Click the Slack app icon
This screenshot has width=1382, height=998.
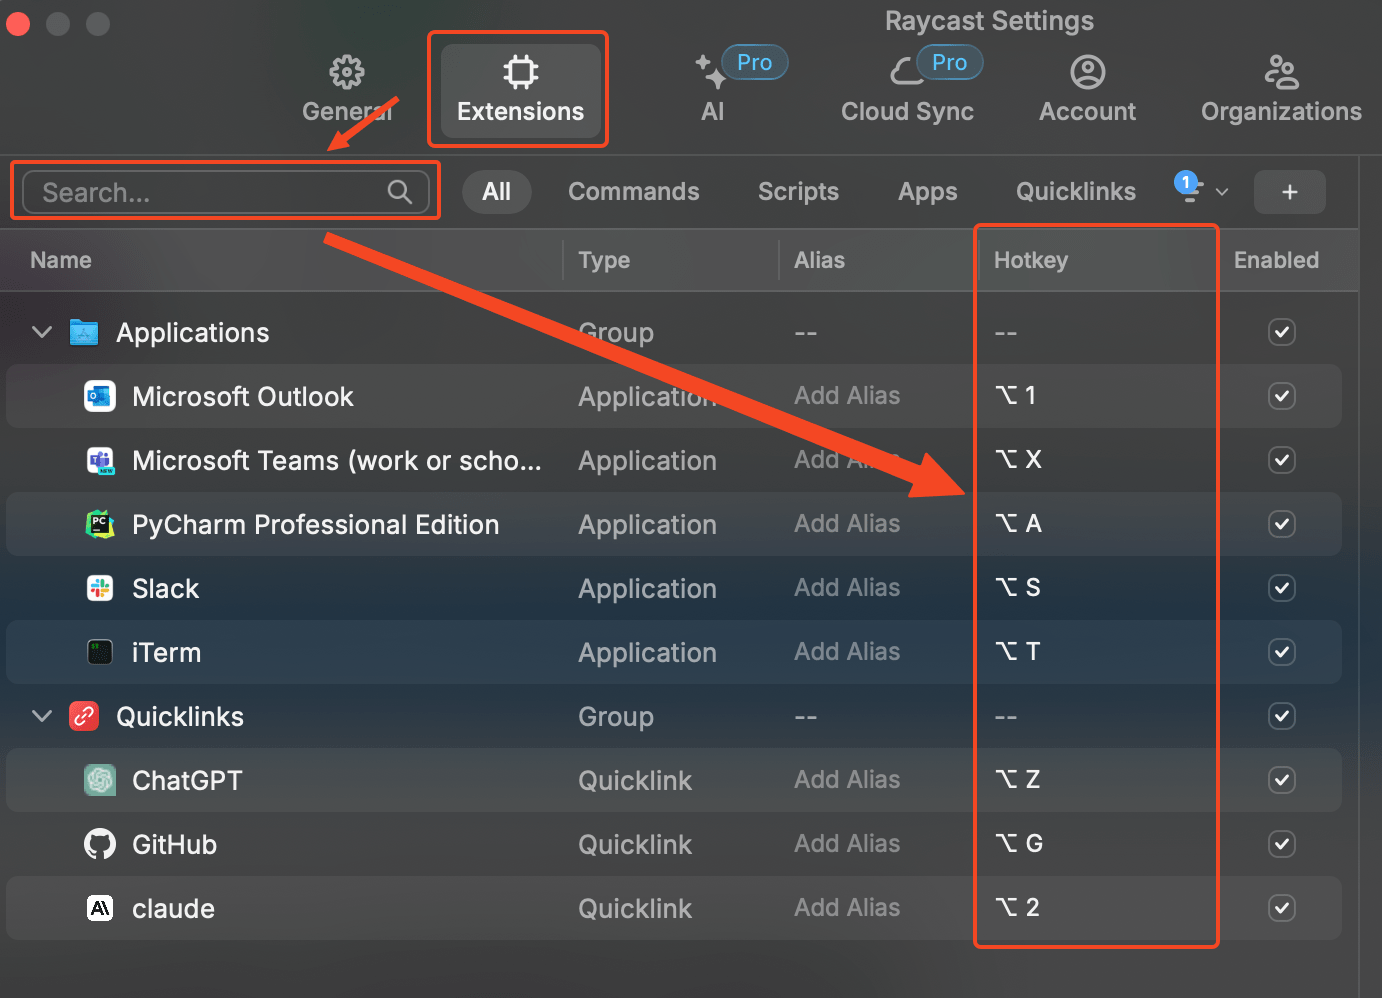(x=100, y=588)
